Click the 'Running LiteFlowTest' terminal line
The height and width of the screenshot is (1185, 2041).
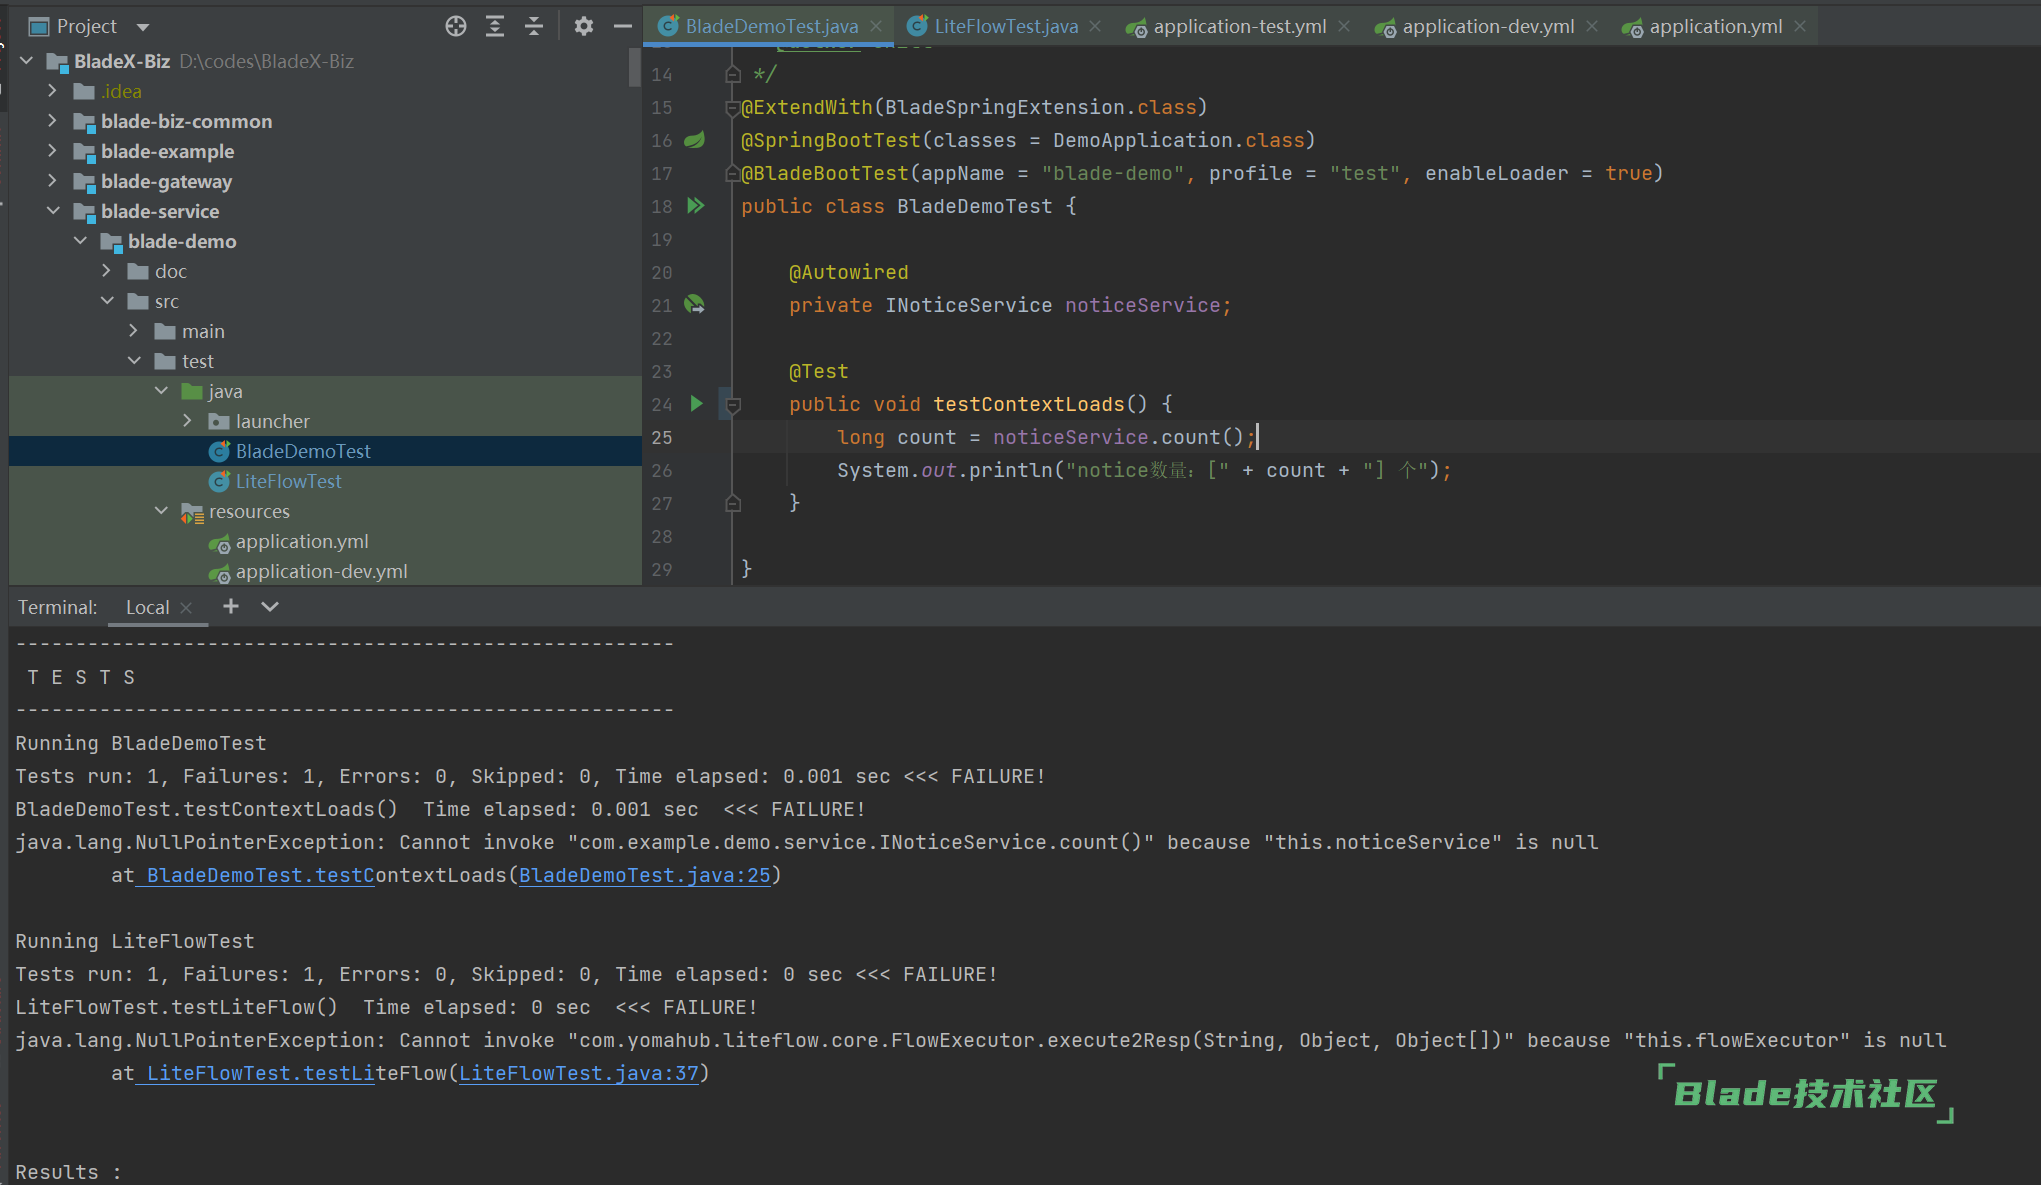tap(135, 941)
